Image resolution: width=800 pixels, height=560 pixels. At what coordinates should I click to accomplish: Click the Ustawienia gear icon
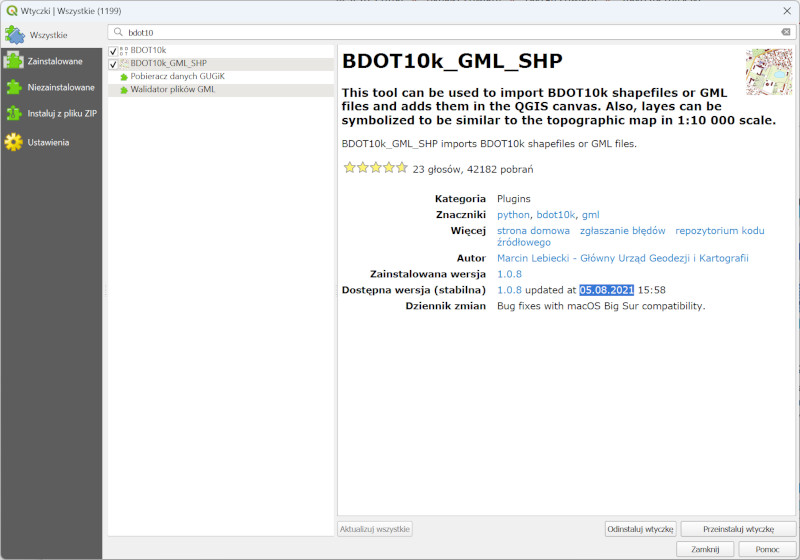[x=14, y=142]
